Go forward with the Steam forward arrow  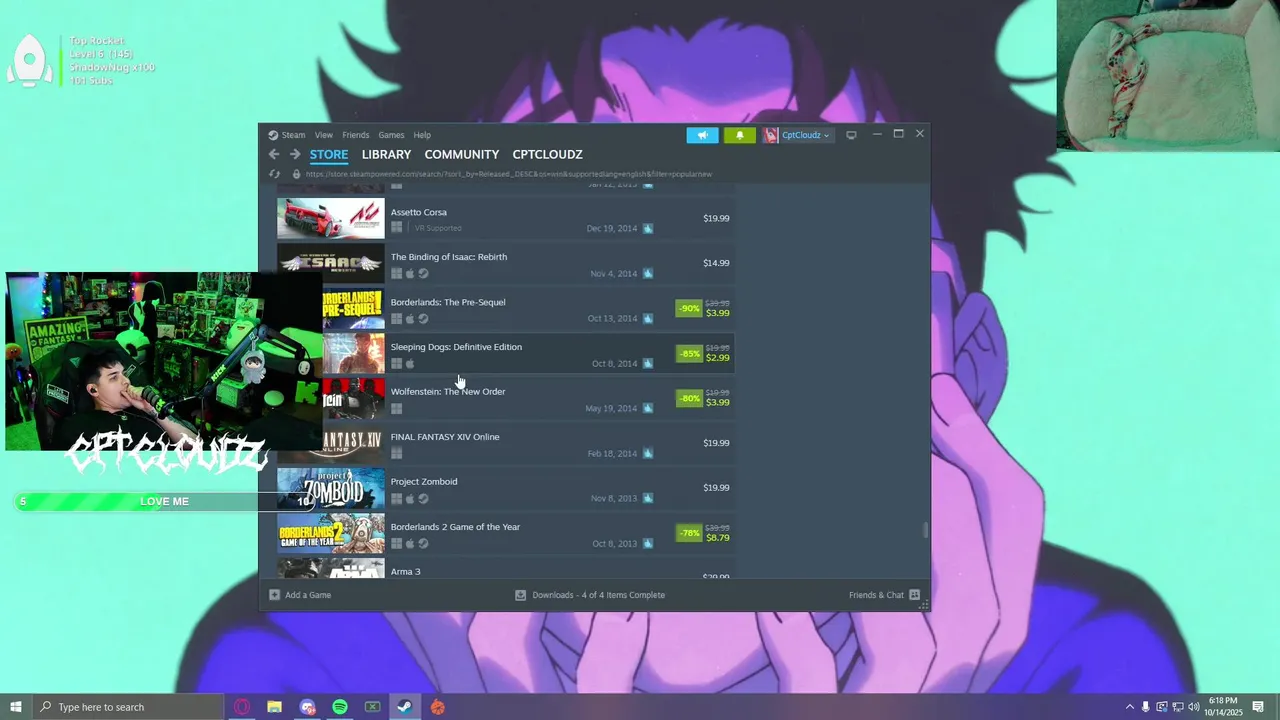[x=295, y=154]
